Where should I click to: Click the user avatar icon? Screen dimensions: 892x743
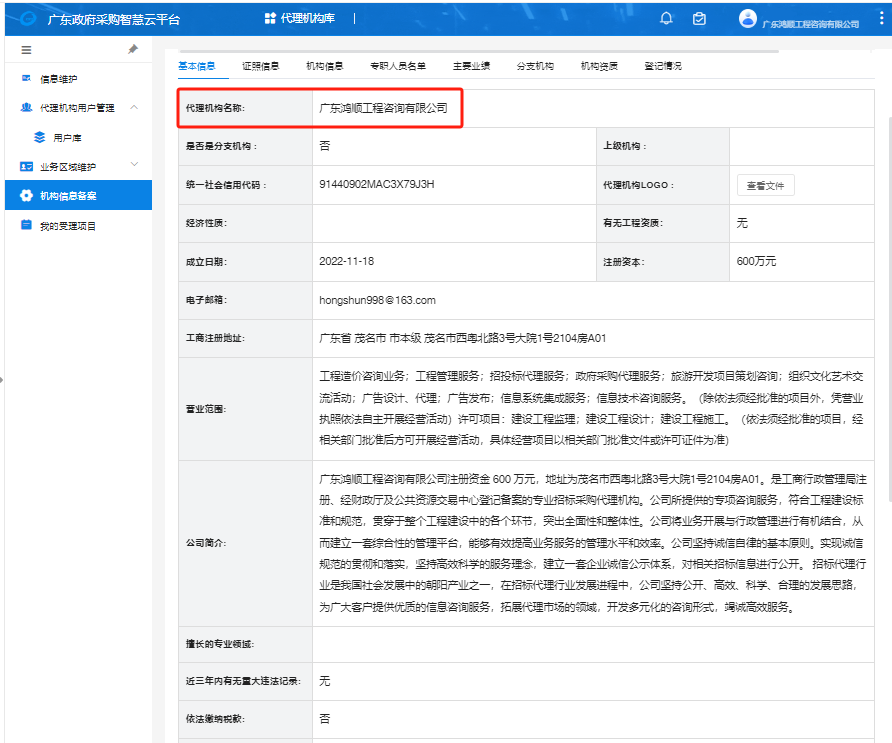(748, 19)
